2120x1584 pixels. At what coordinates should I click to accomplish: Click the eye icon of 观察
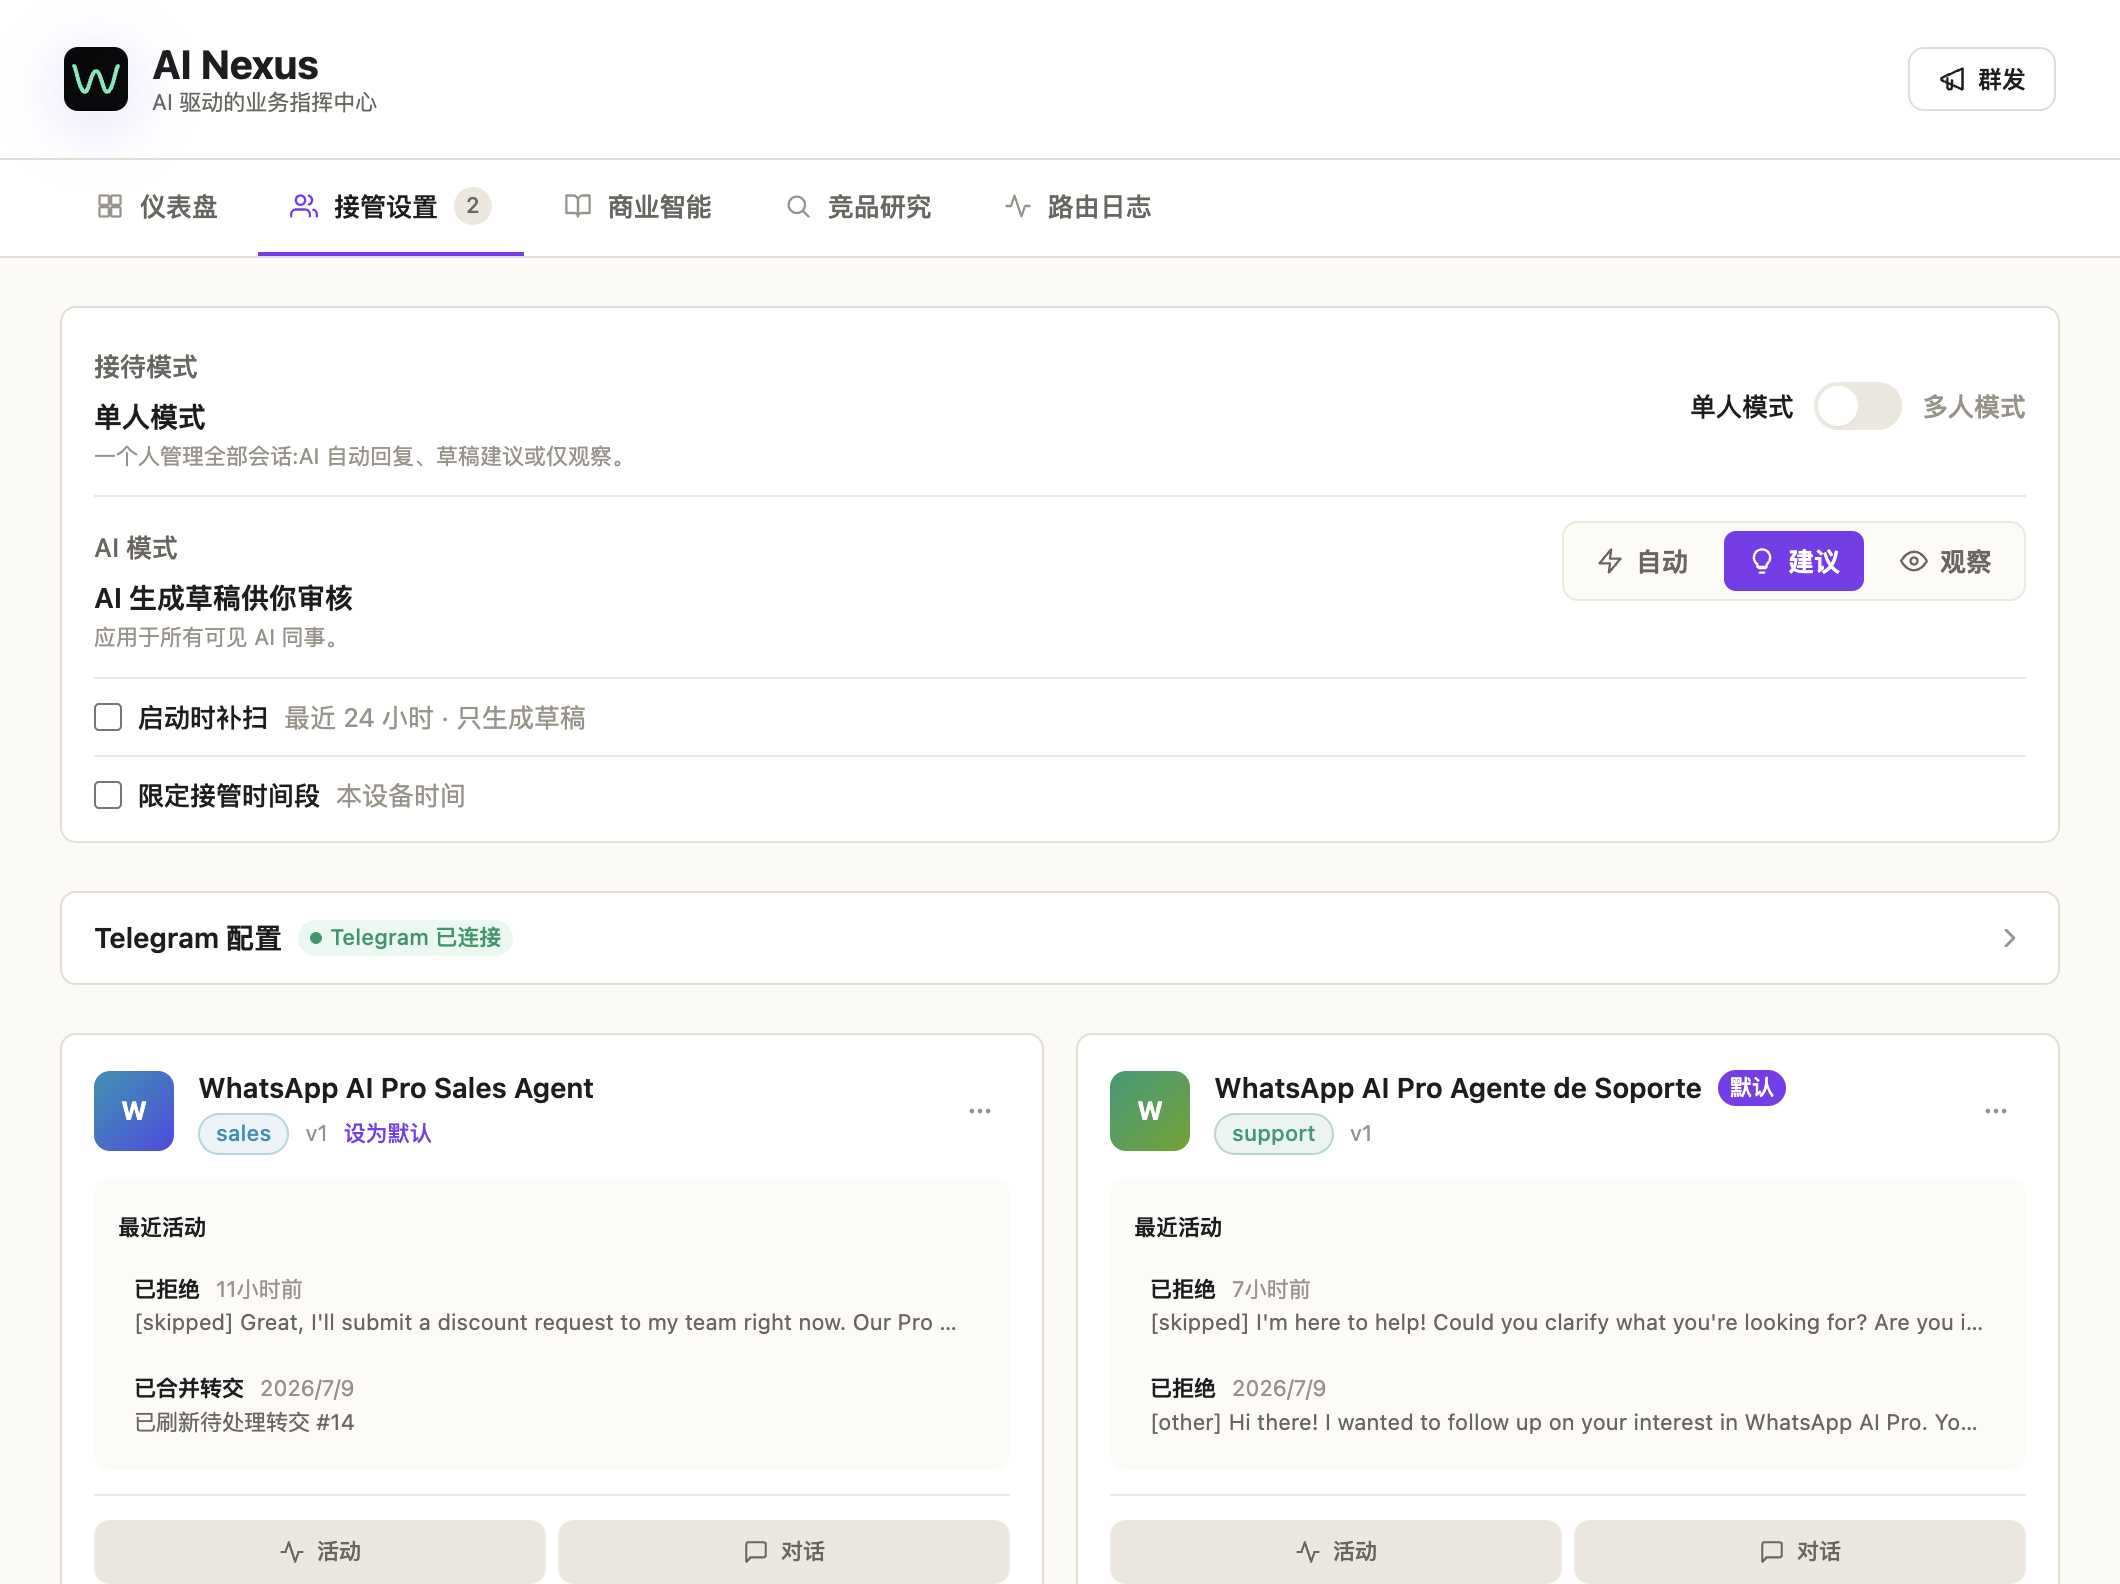[1913, 561]
